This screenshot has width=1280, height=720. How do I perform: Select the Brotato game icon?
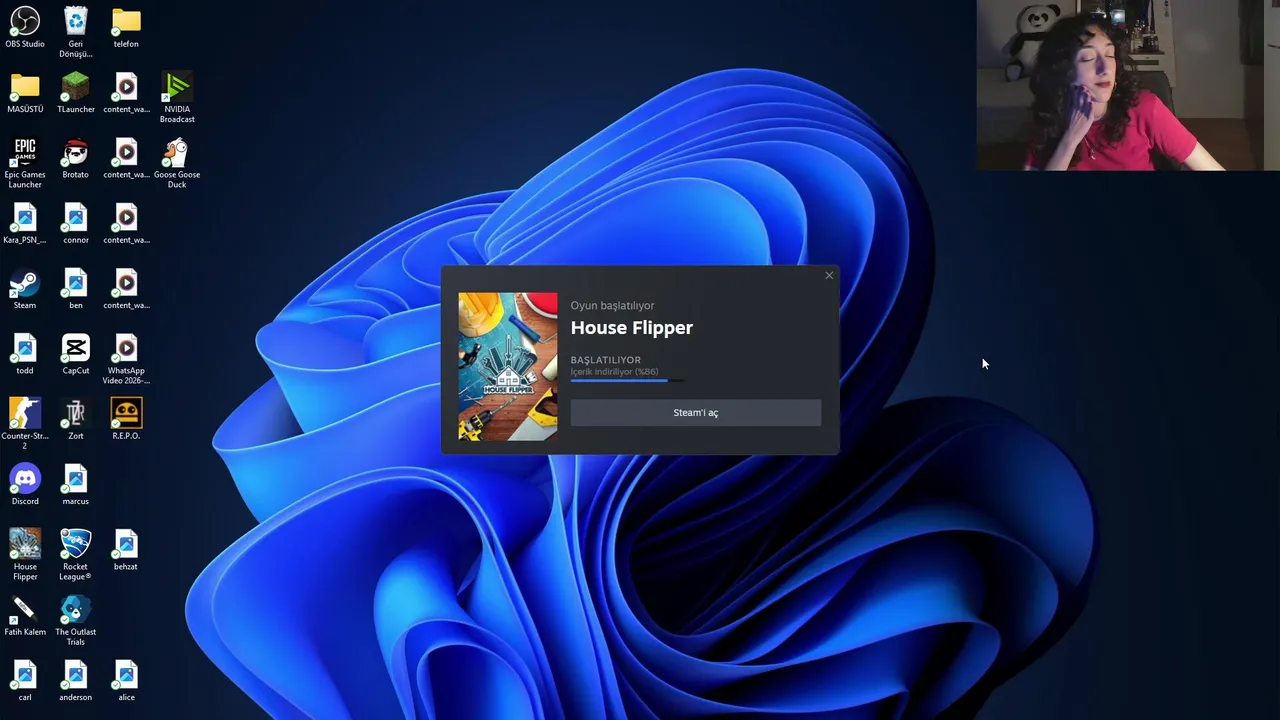(x=75, y=158)
